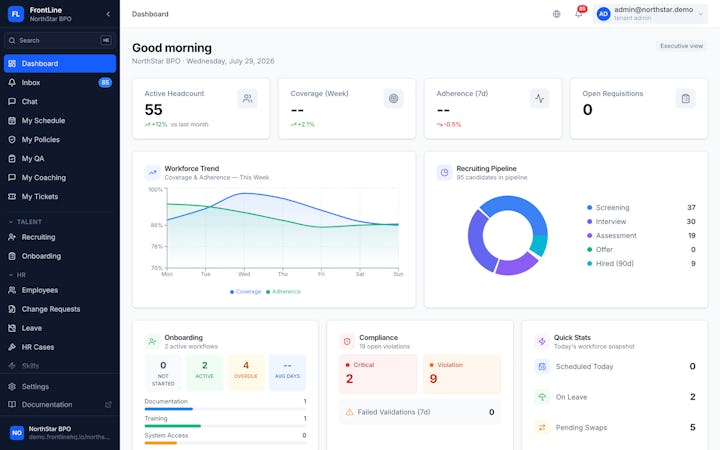Click the Recruiting Pipeline pie icon
This screenshot has width=720, height=450.
[444, 173]
